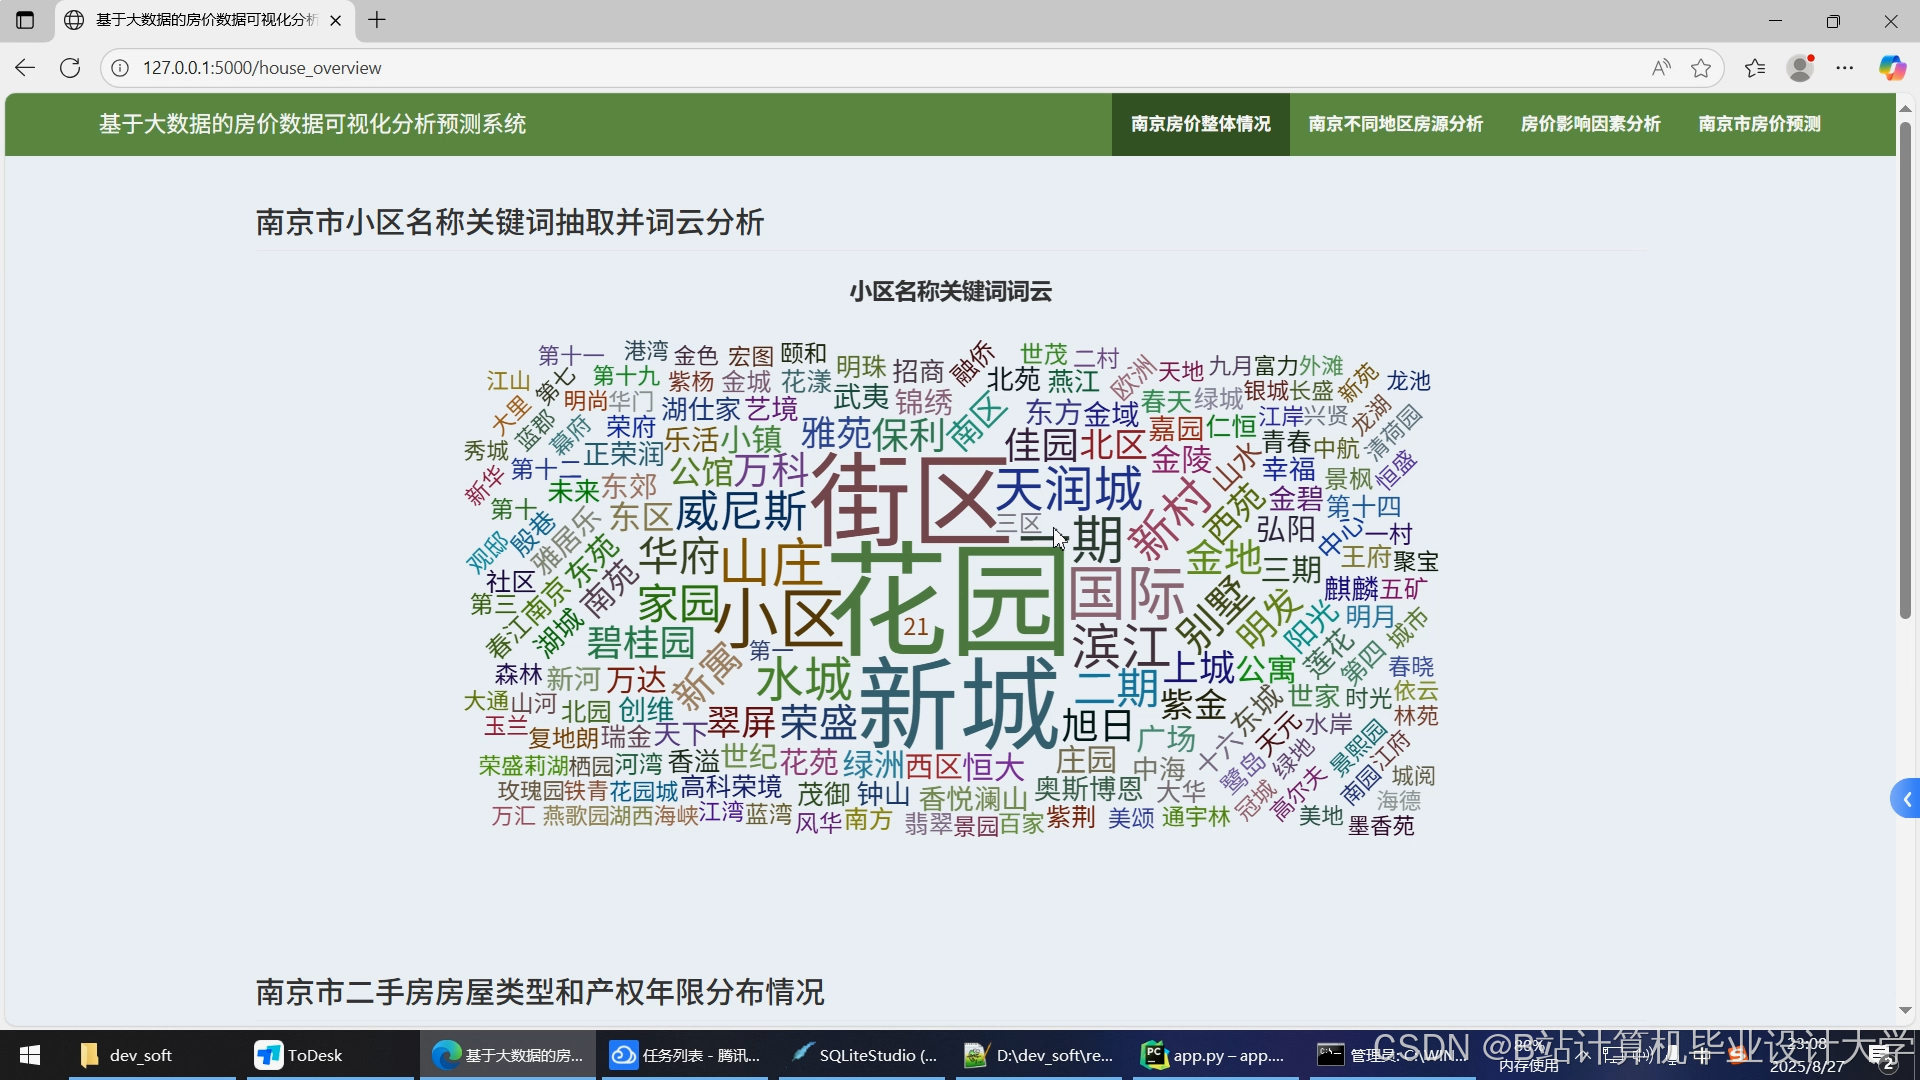Open browser settings and more menu

point(1845,68)
